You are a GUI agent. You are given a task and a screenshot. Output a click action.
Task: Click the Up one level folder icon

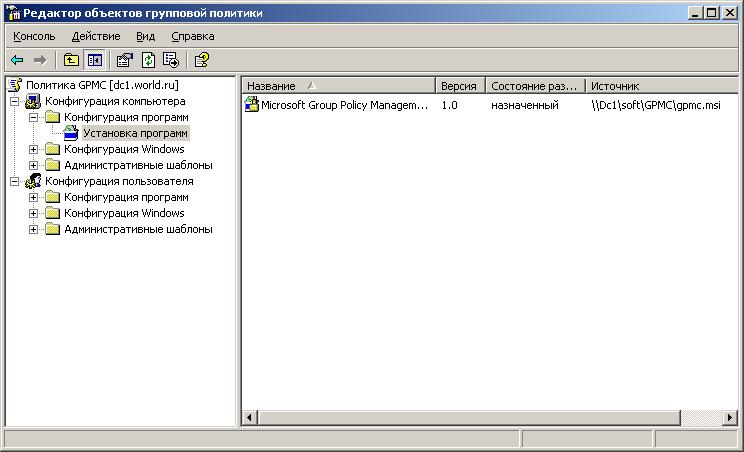pos(71,60)
